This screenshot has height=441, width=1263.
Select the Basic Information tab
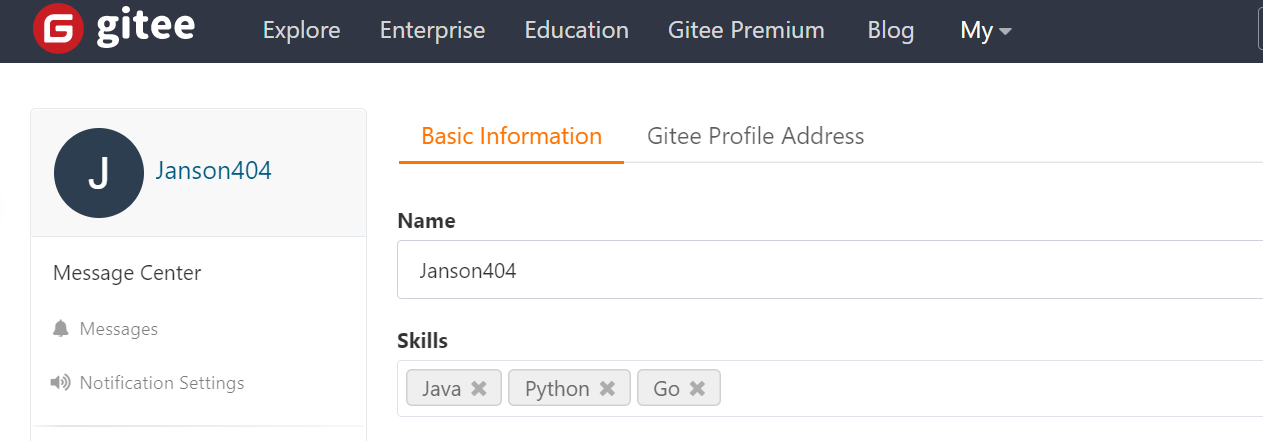click(511, 136)
